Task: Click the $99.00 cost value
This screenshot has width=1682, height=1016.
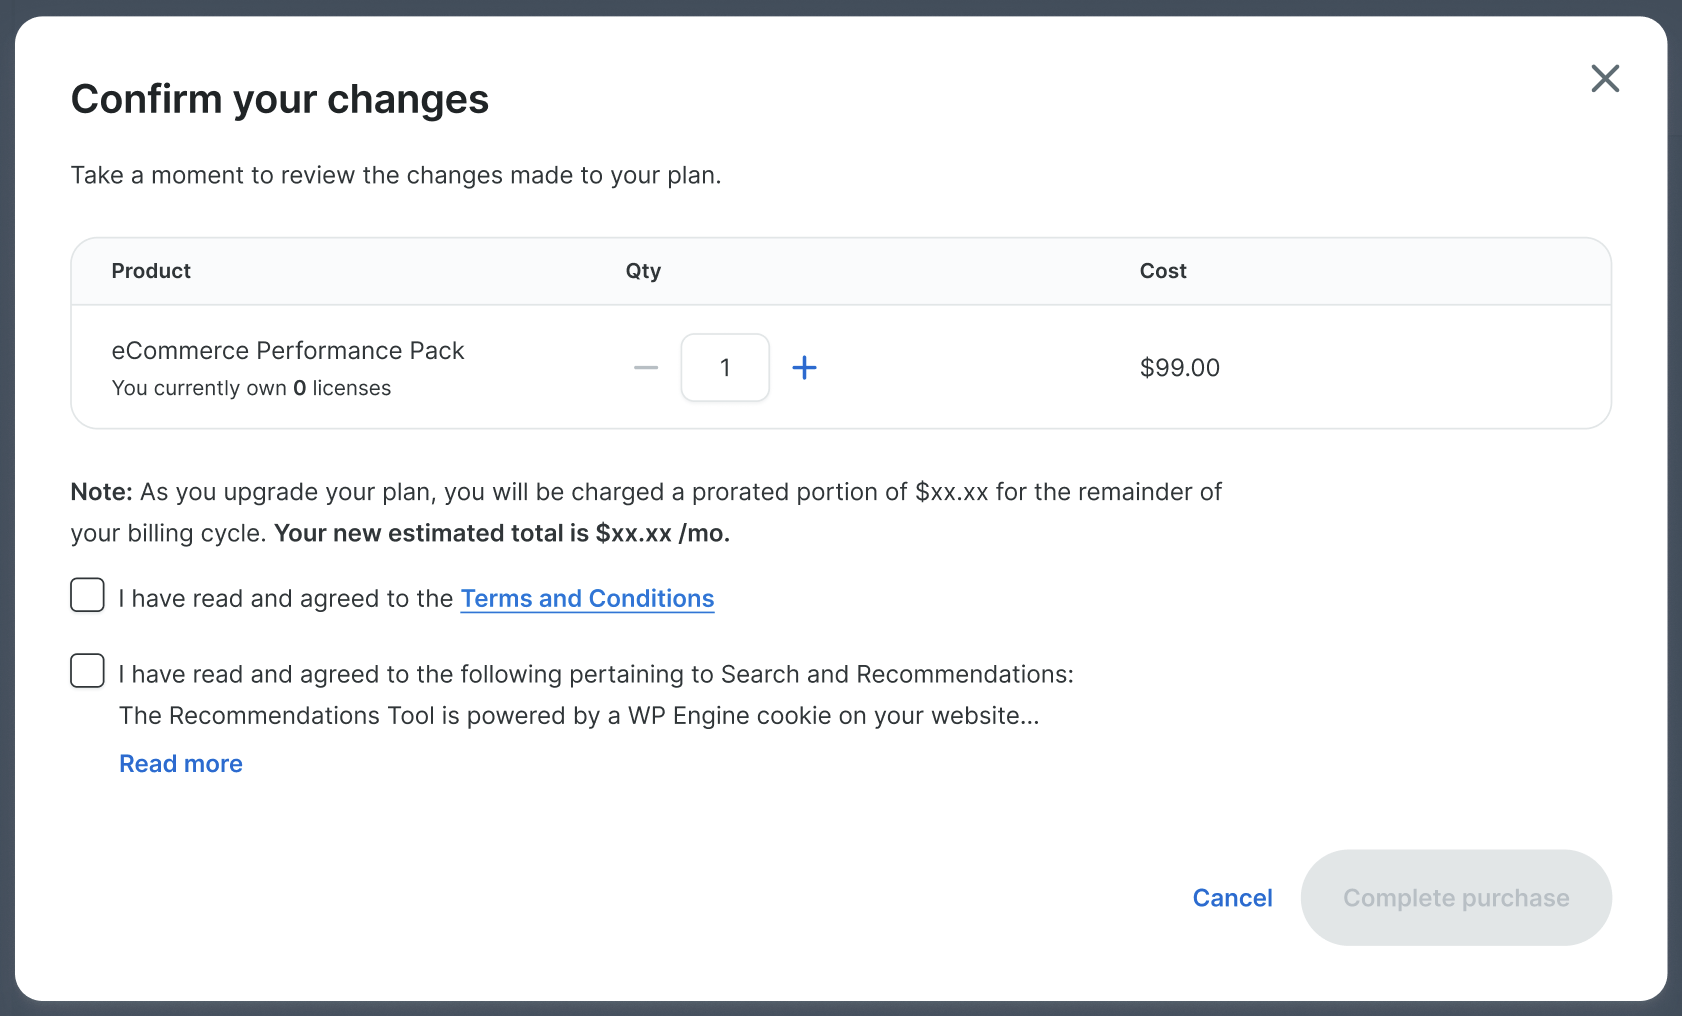Action: coord(1180,368)
